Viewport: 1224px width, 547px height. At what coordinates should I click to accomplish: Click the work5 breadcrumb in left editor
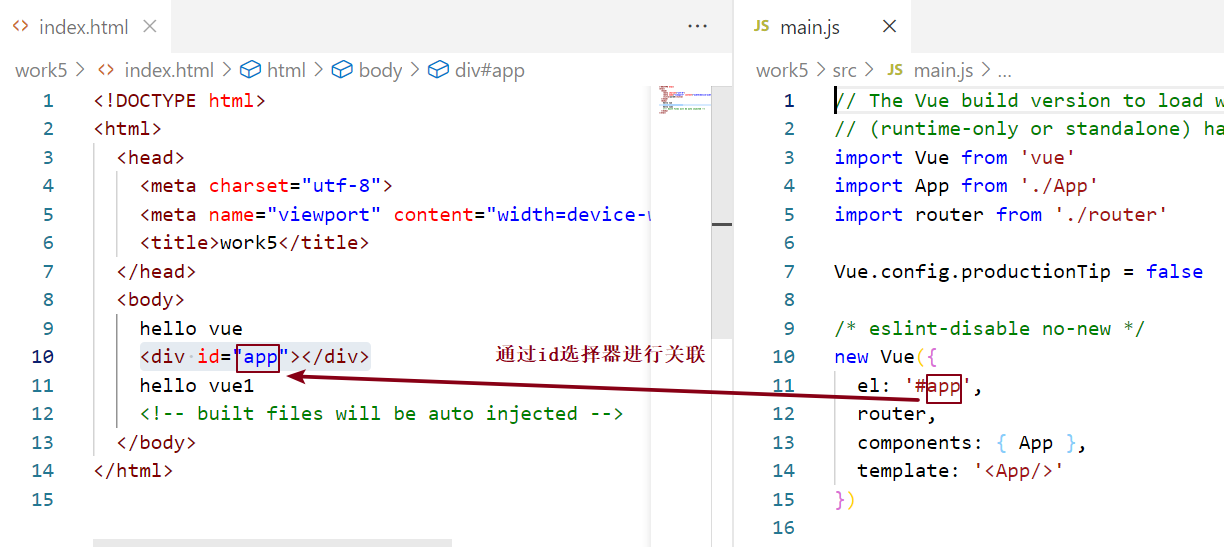click(x=40, y=70)
